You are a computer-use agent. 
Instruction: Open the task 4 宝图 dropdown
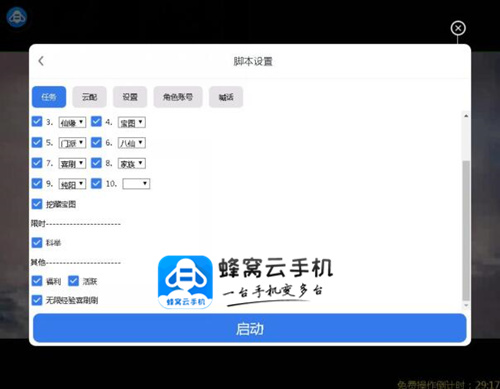[x=132, y=123]
